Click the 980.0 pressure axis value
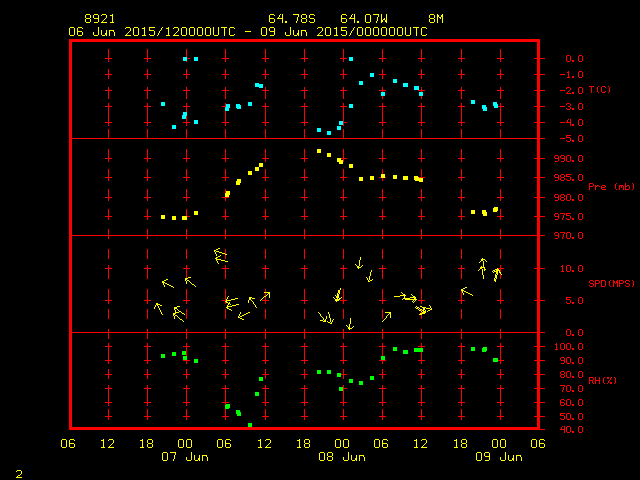The height and width of the screenshot is (480, 640). pyautogui.click(x=569, y=198)
